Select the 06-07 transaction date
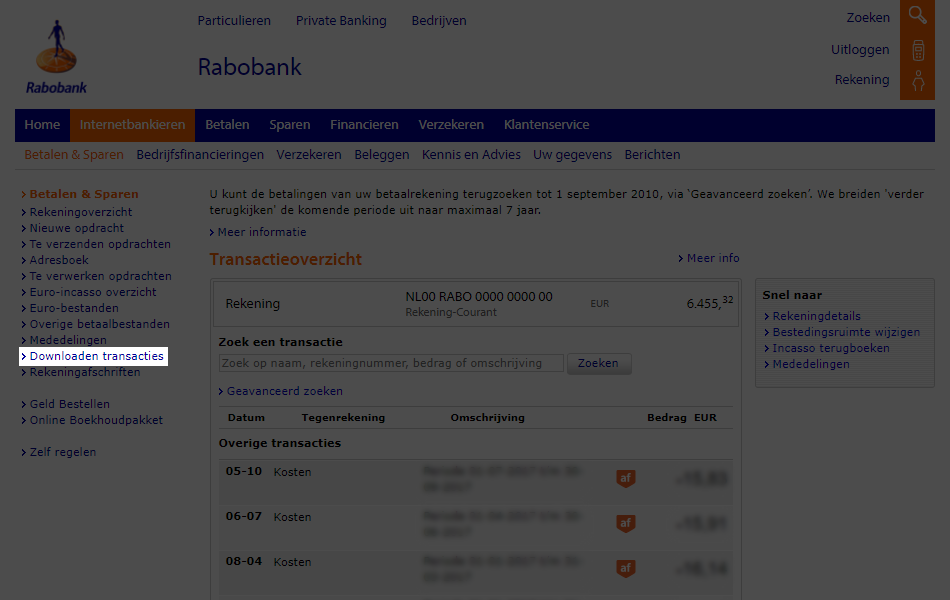Viewport: 950px width, 600px height. (244, 516)
